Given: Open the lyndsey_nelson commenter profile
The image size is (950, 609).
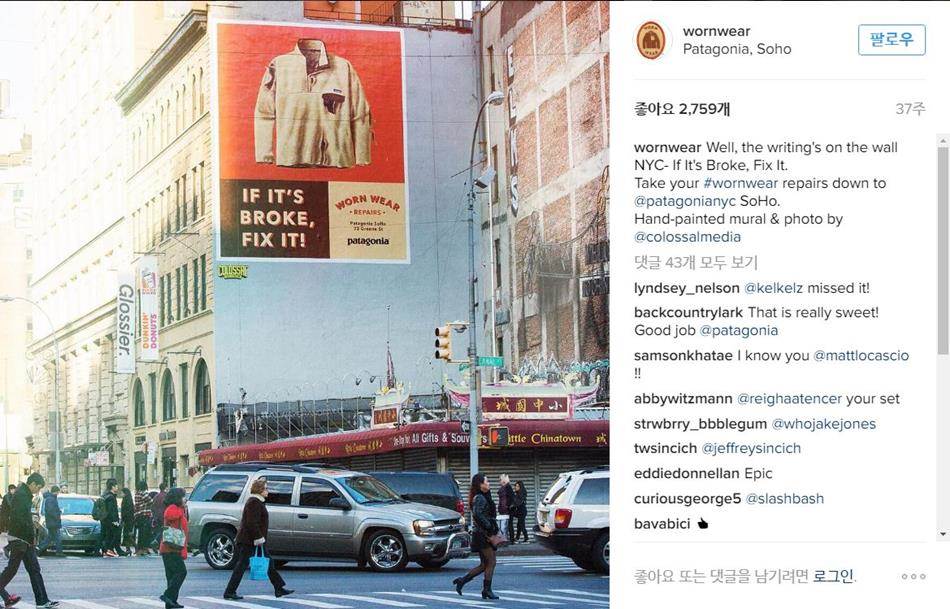Looking at the screenshot, I should [x=686, y=288].
